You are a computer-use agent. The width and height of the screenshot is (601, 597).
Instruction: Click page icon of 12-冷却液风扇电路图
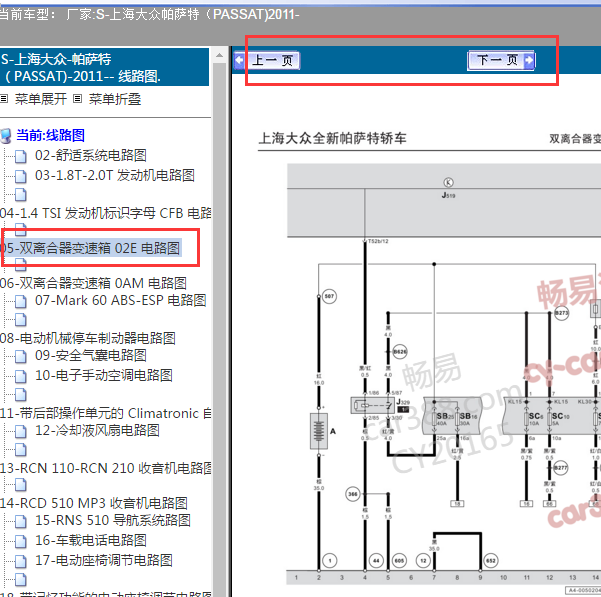[x=21, y=431]
